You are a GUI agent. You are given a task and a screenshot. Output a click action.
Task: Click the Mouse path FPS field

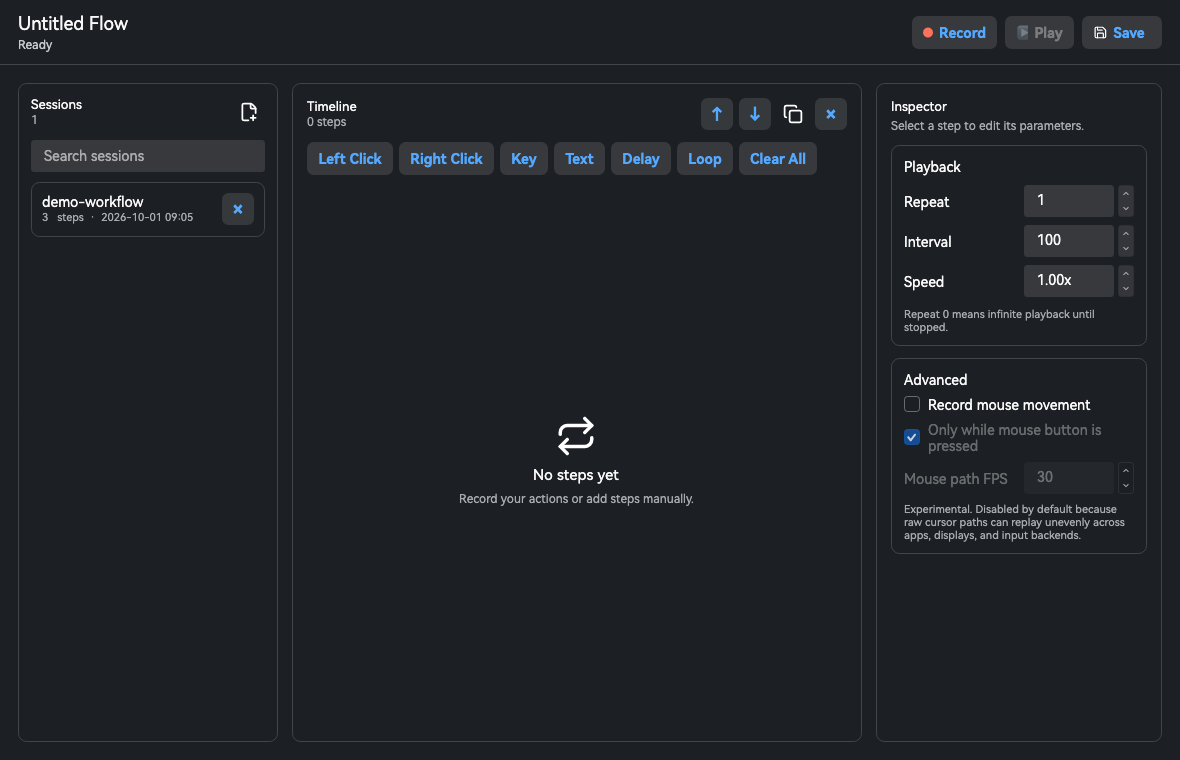[1069, 477]
